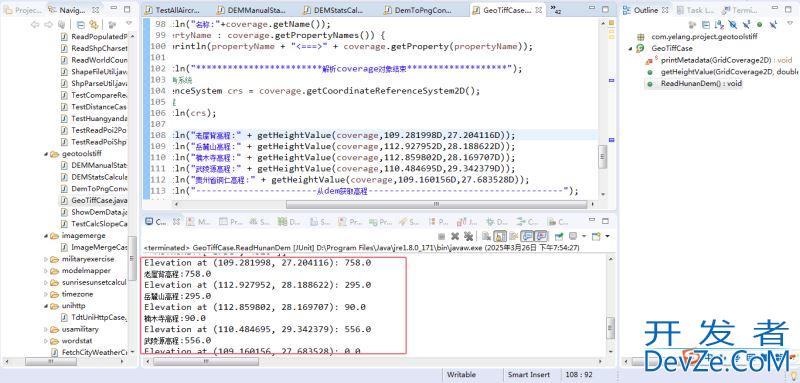The image size is (800, 383).
Task: Toggle Scroll Lock in Console toolbar
Action: click(500, 236)
